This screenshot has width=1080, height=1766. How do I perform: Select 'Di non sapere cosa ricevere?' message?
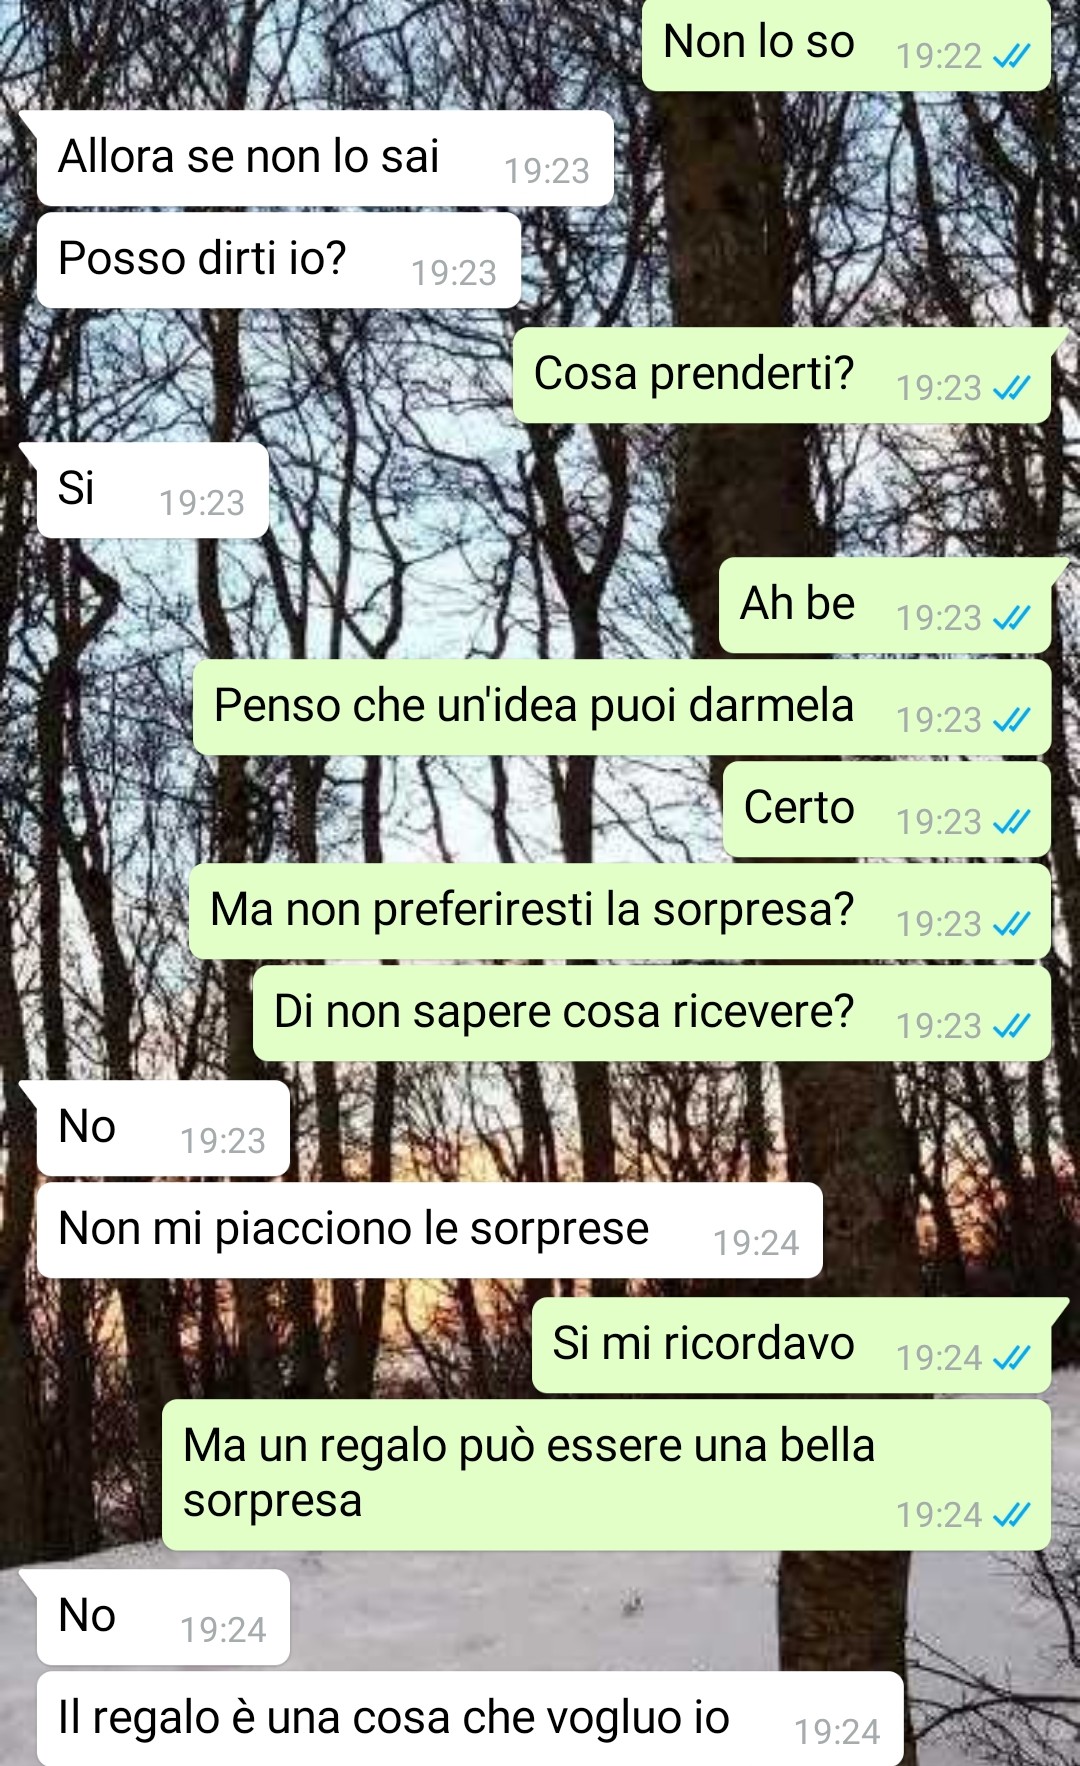pyautogui.click(x=652, y=1013)
